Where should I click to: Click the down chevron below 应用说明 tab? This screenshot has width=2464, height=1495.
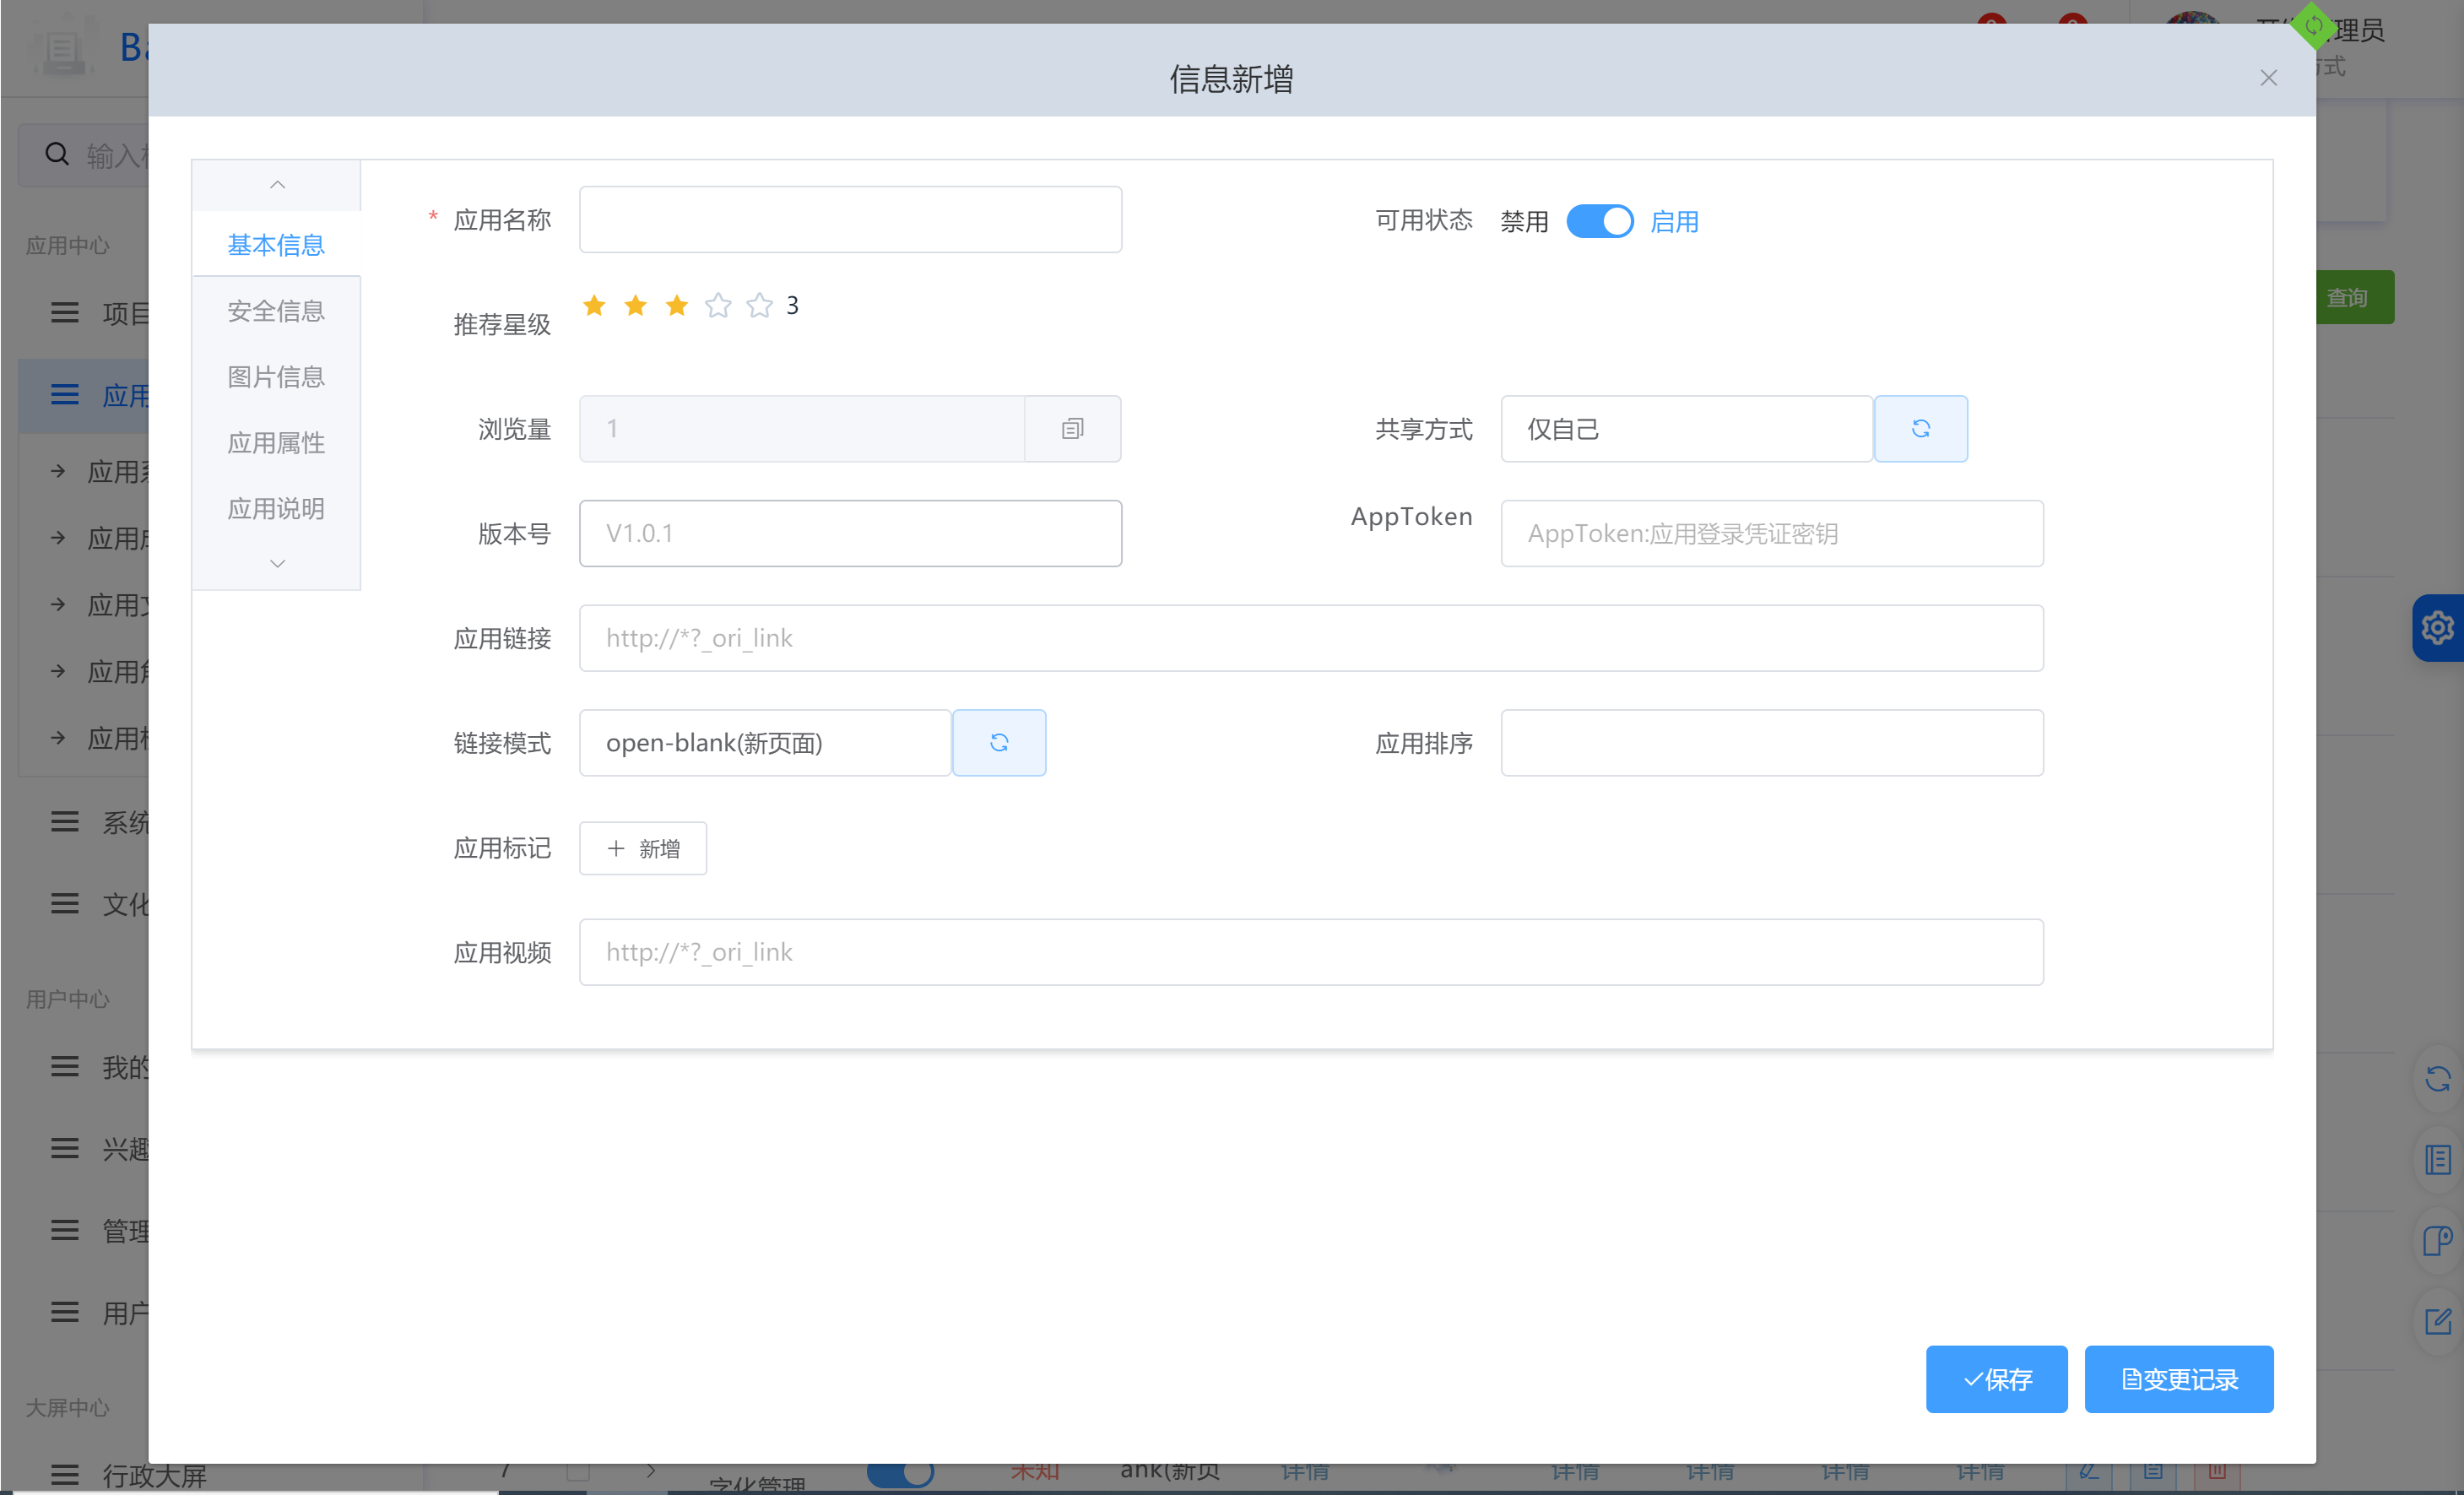277,564
